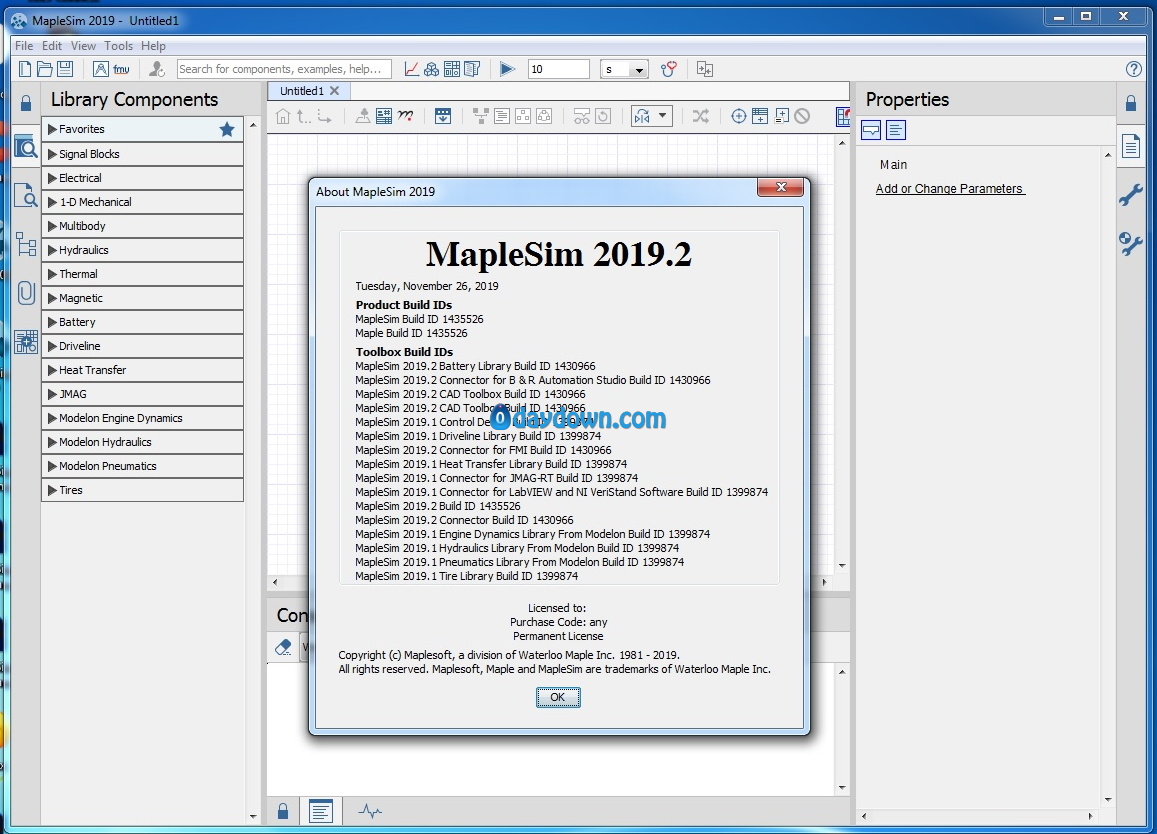This screenshot has height=834, width=1157.
Task: Click the fmu import icon
Action: pos(121,69)
